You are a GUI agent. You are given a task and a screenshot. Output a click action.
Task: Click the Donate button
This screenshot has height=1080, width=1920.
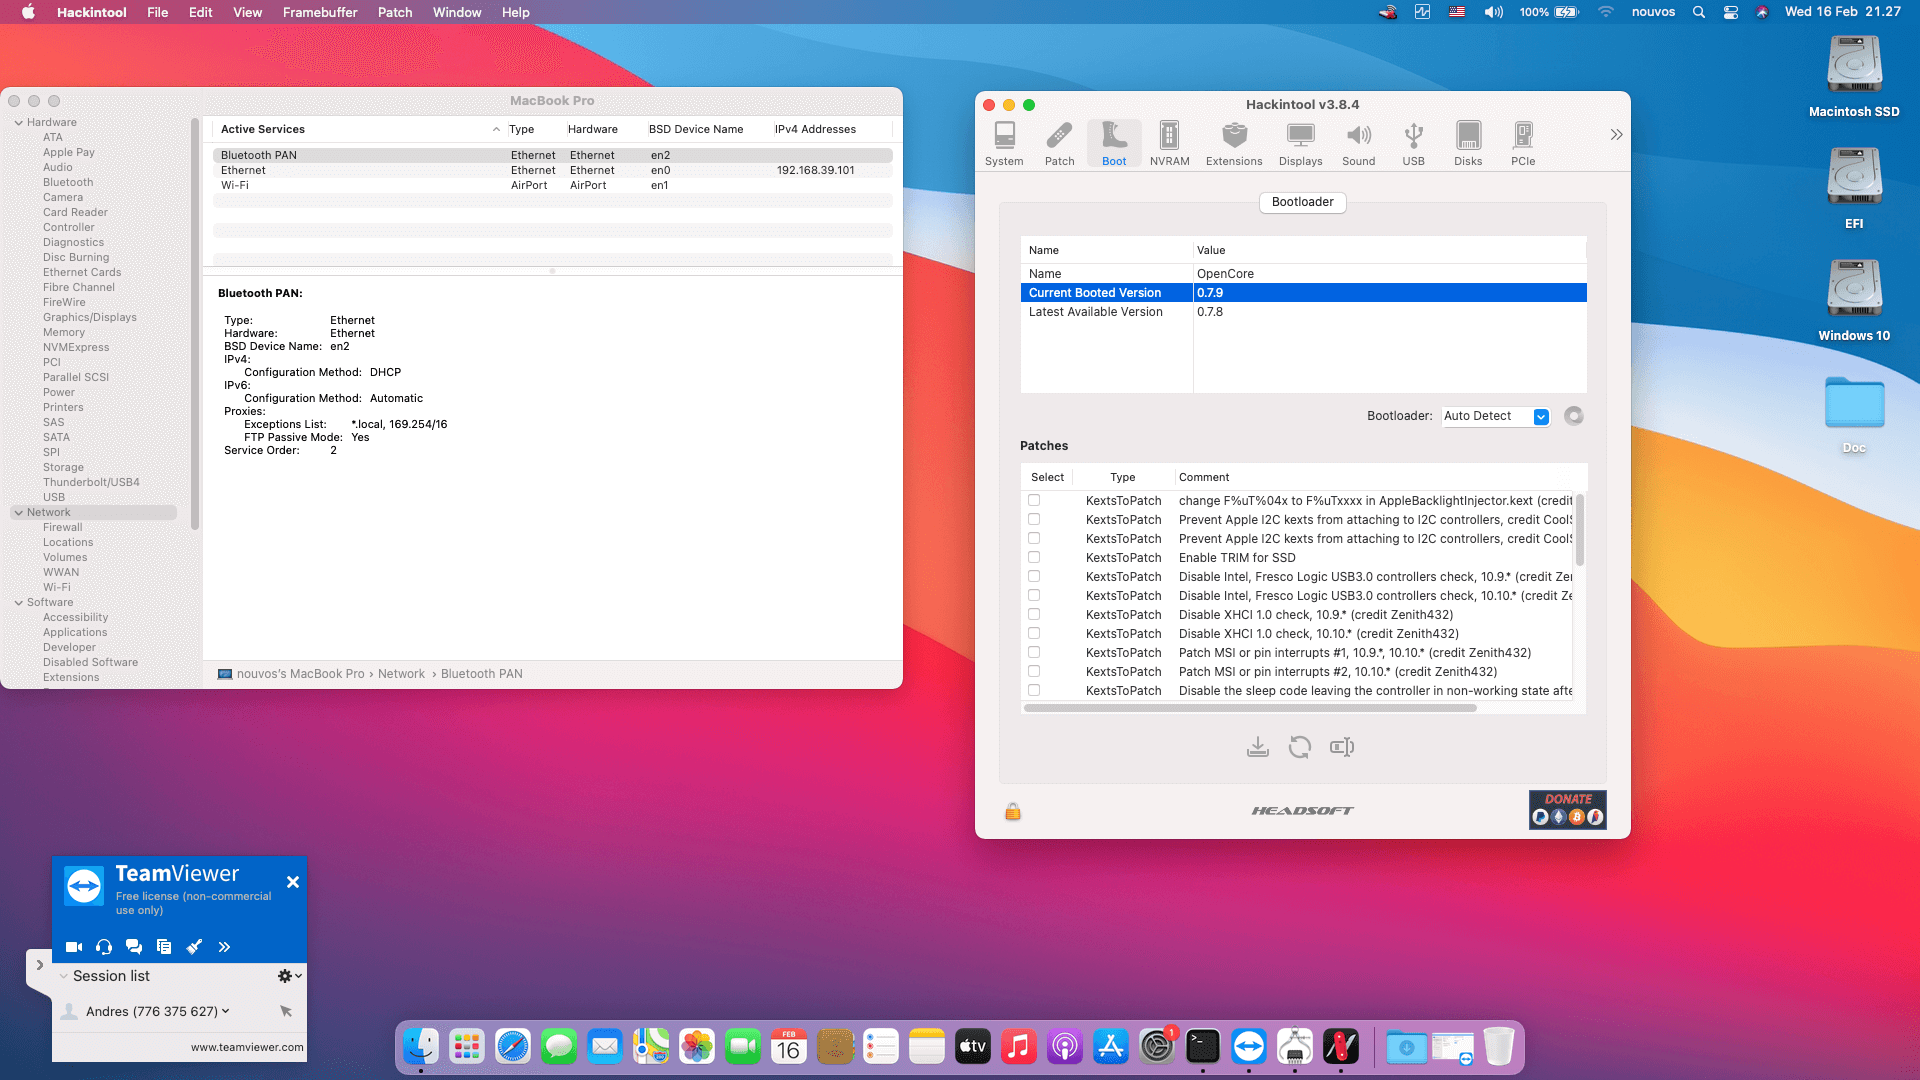tap(1567, 809)
